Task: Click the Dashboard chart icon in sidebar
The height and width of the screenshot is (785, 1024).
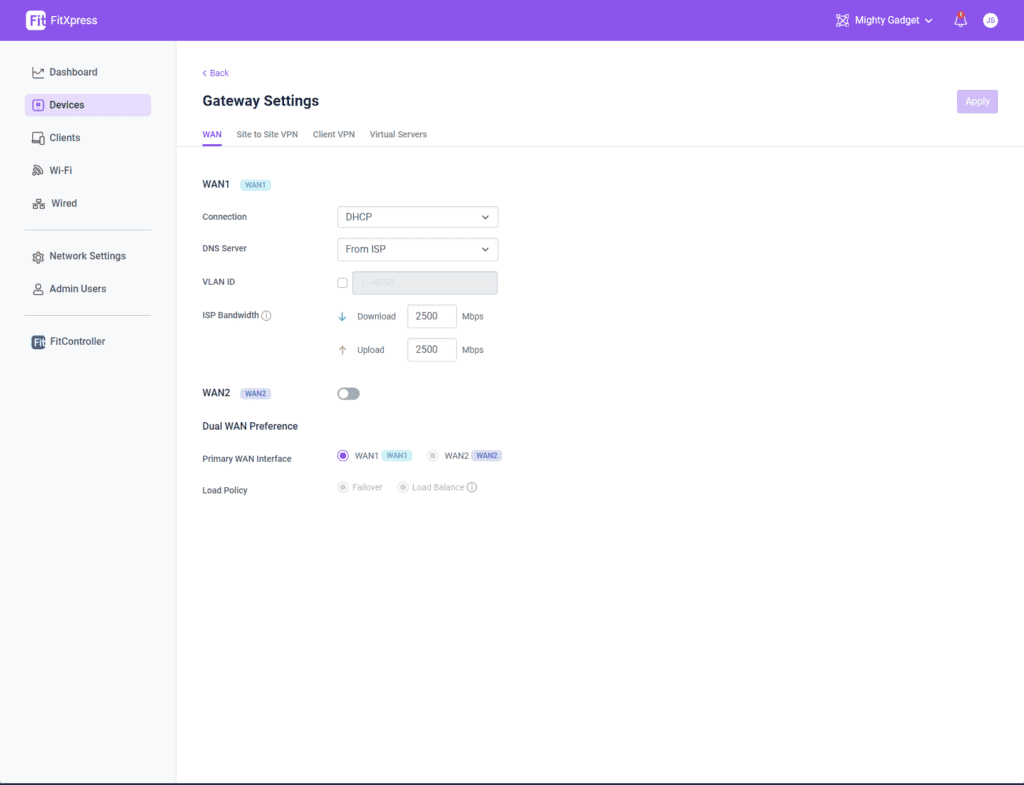Action: coord(38,72)
